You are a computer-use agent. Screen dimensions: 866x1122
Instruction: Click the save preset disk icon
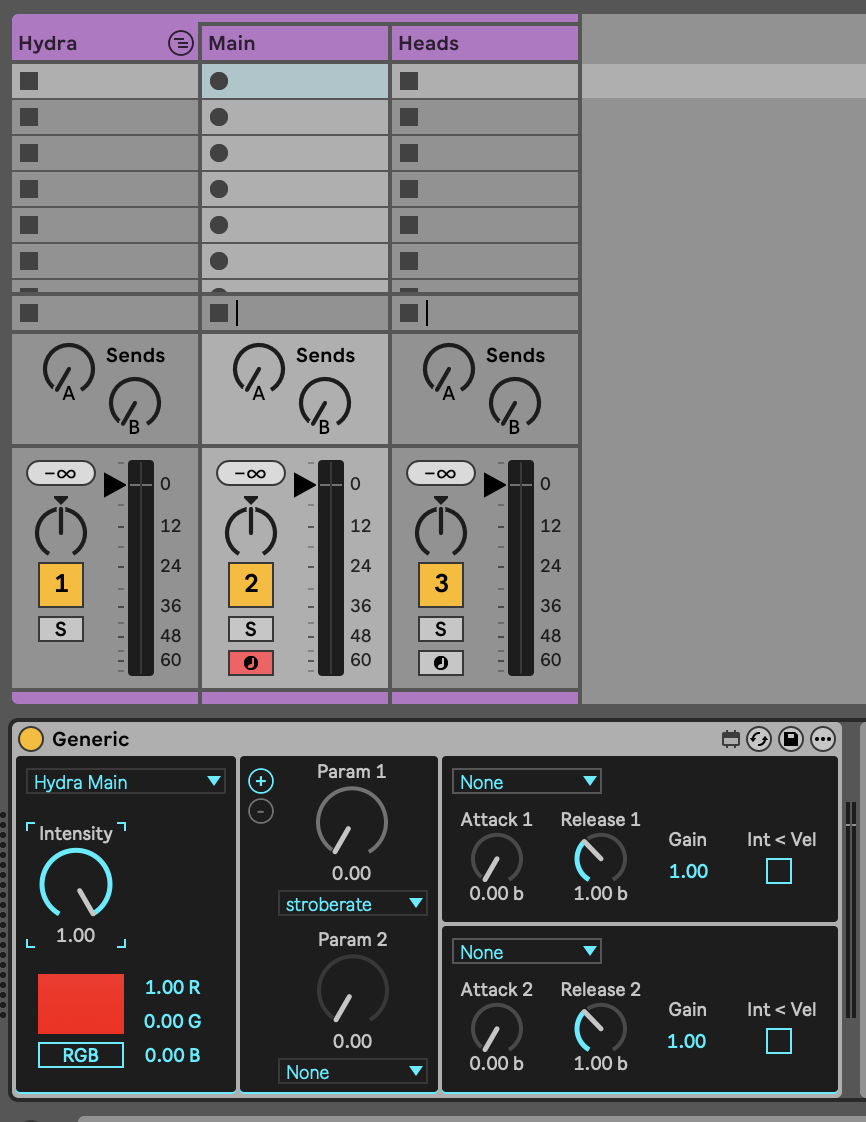(791, 739)
